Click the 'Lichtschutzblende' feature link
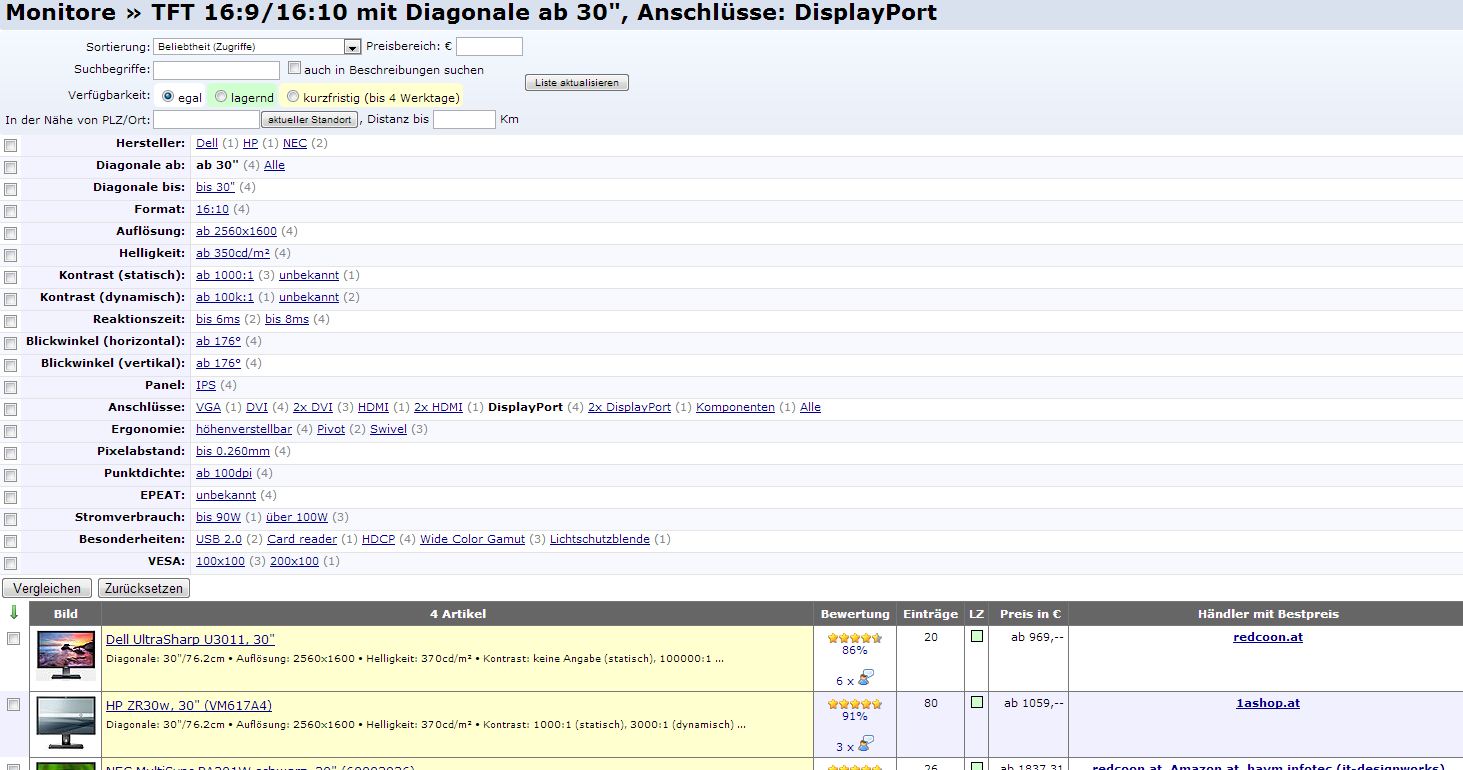The image size is (1463, 770). tap(600, 539)
